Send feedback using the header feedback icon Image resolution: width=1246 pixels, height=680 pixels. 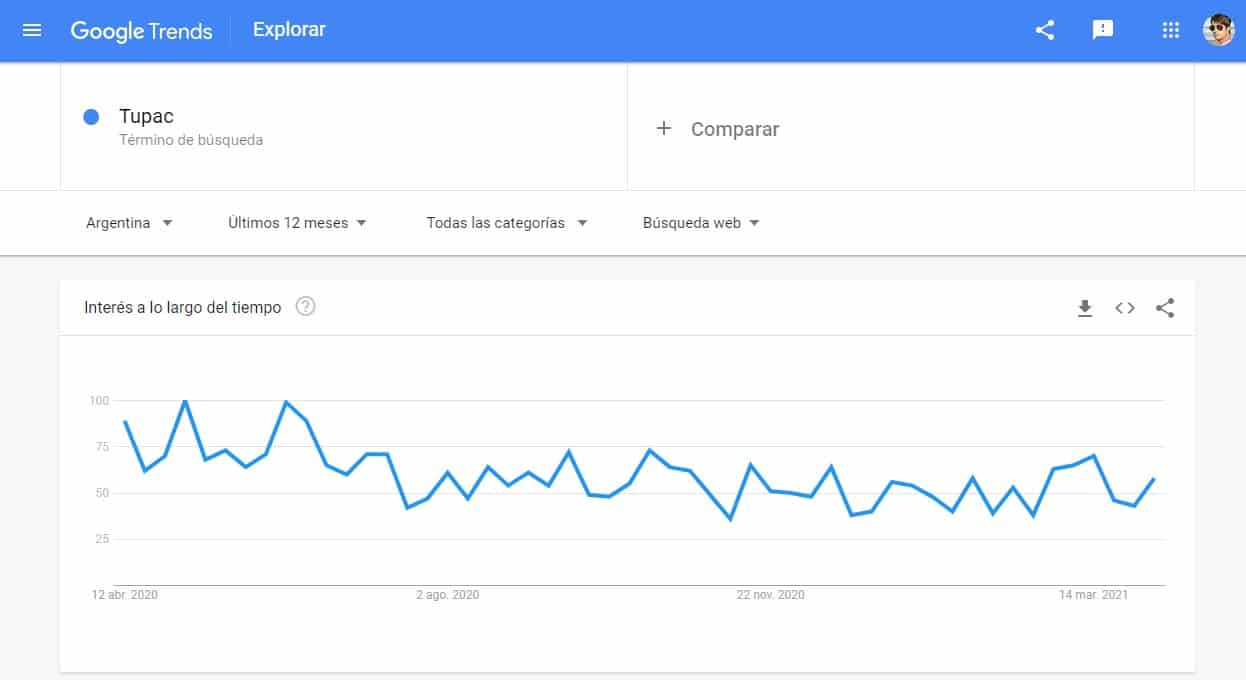tap(1103, 30)
